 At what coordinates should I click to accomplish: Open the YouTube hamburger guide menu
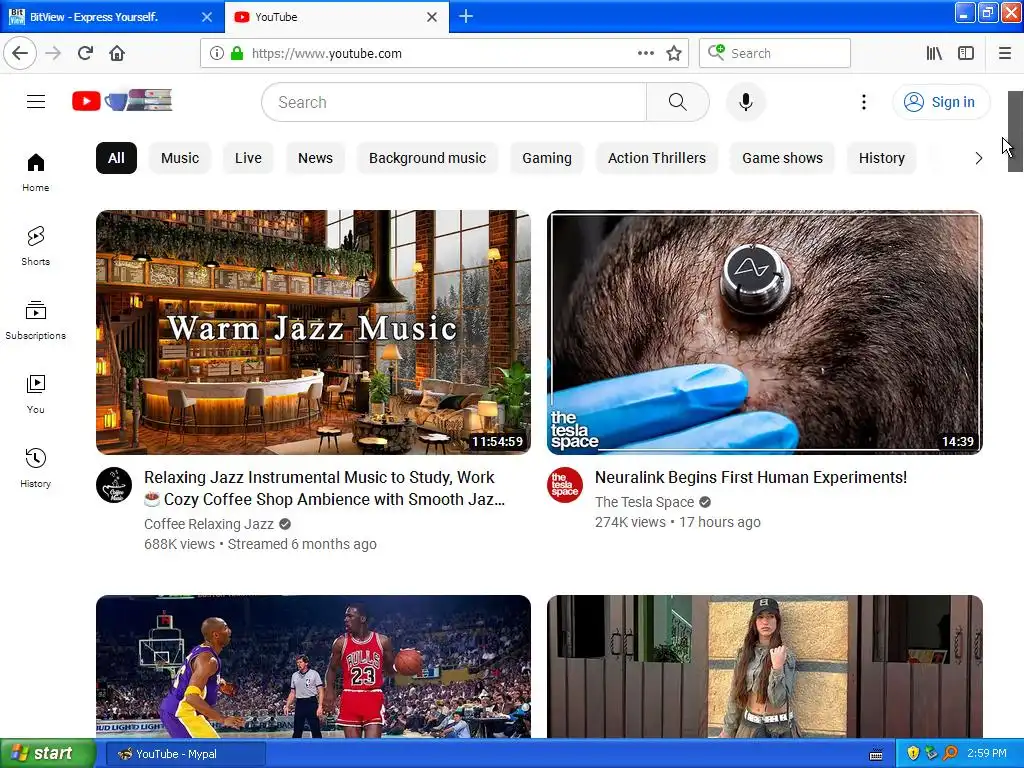click(x=36, y=101)
